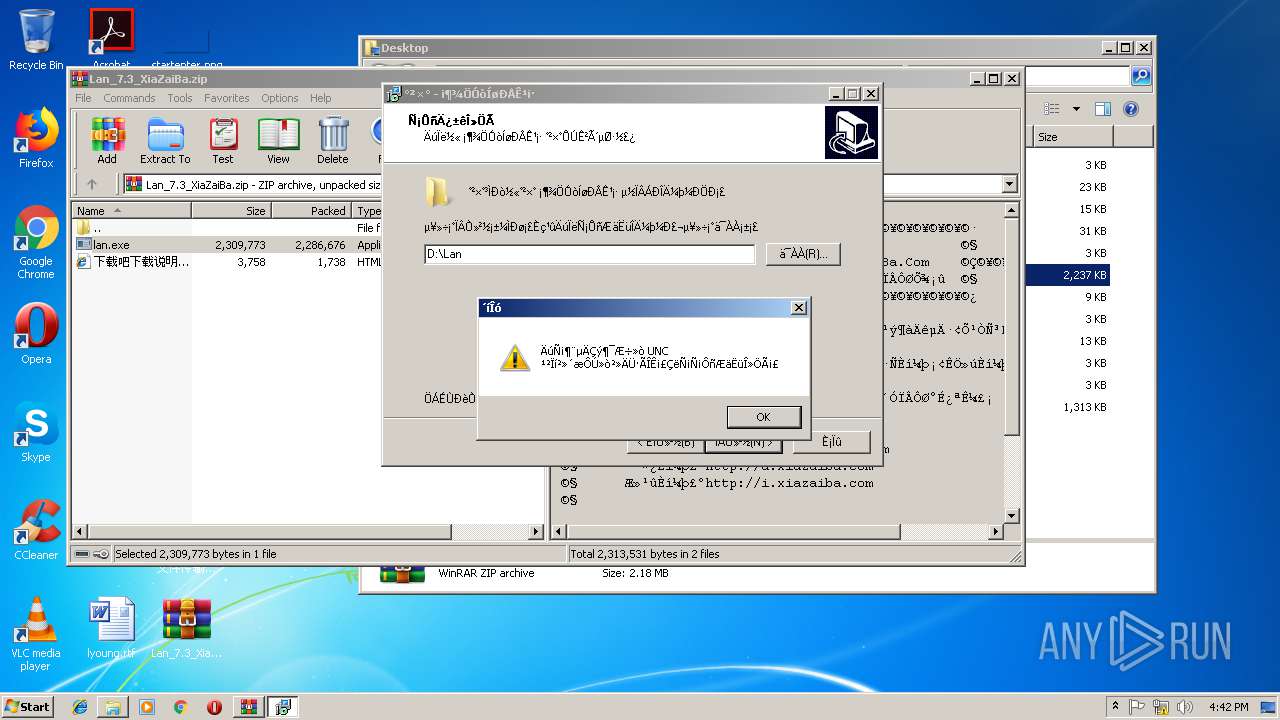Viewport: 1280px width, 720px height.
Task: Open Windows Explorer folder from taskbar
Action: (113, 707)
